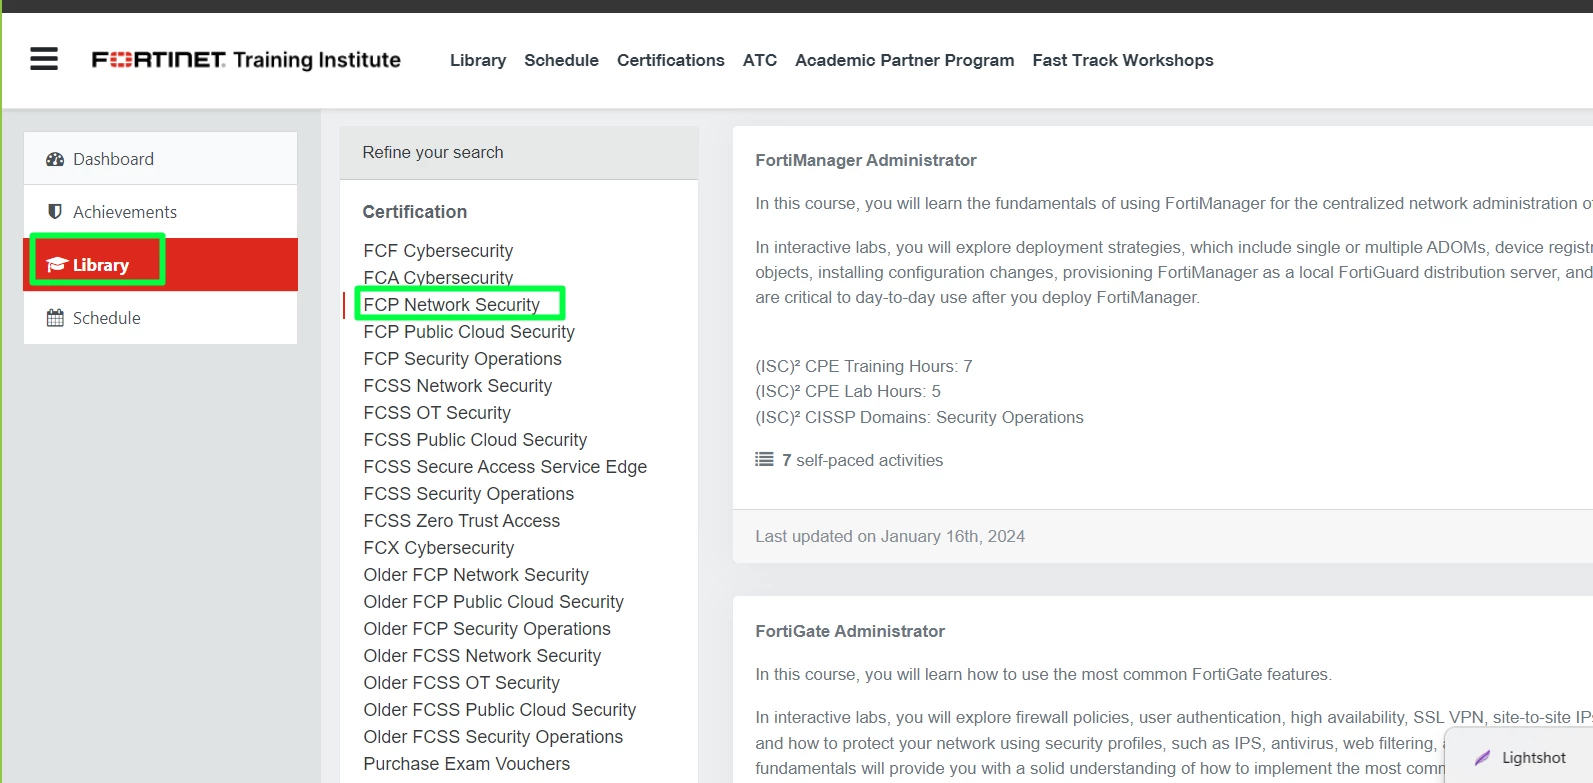Filter by FCSS Network Security
1593x783 pixels.
pos(458,386)
